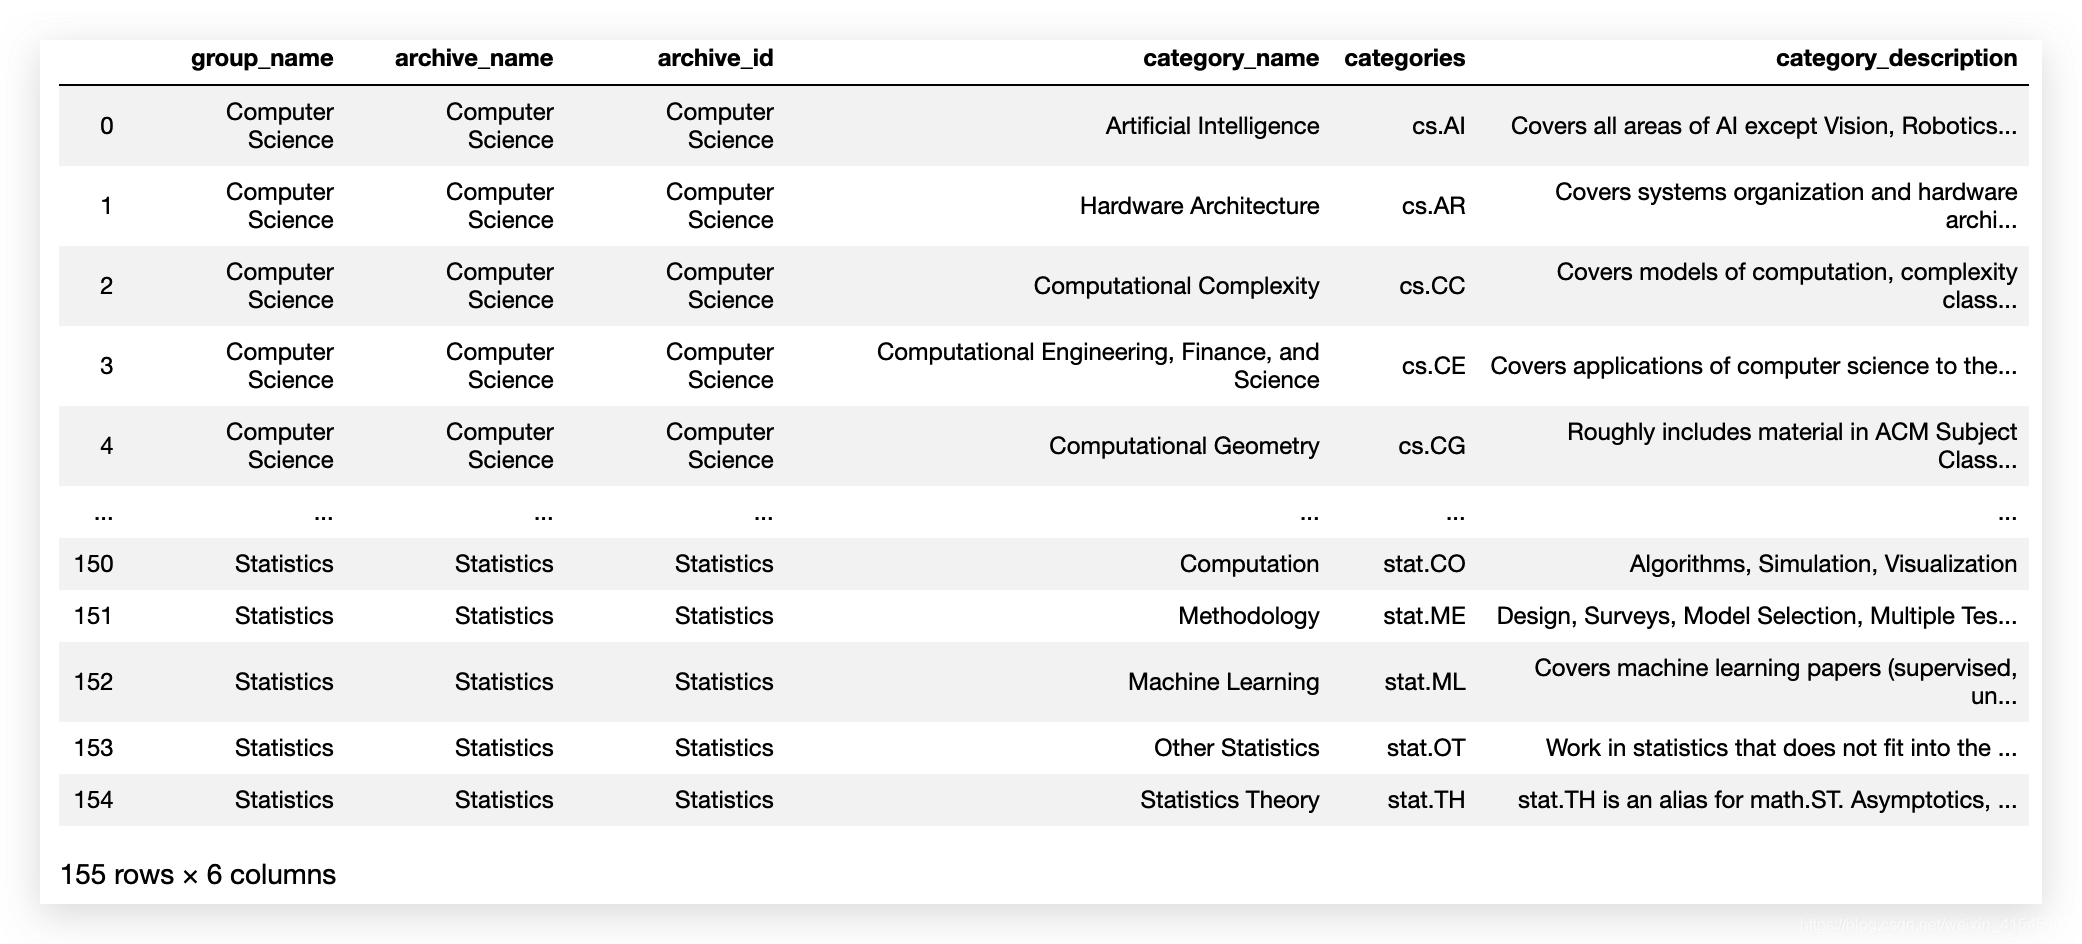Click row index 154
Viewport: 2082px width, 944px height.
pos(94,800)
